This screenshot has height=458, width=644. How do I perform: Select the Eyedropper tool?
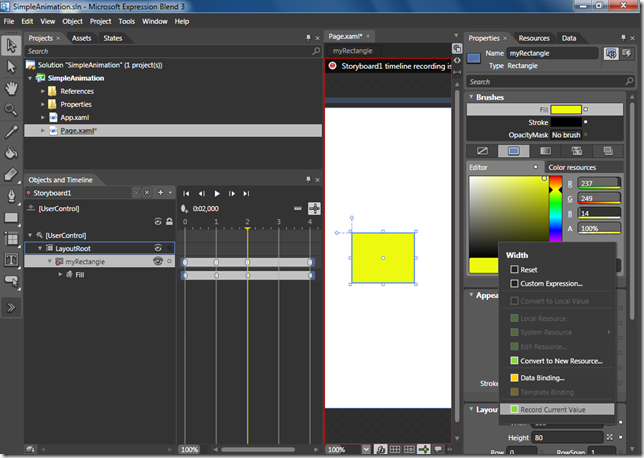click(12, 131)
